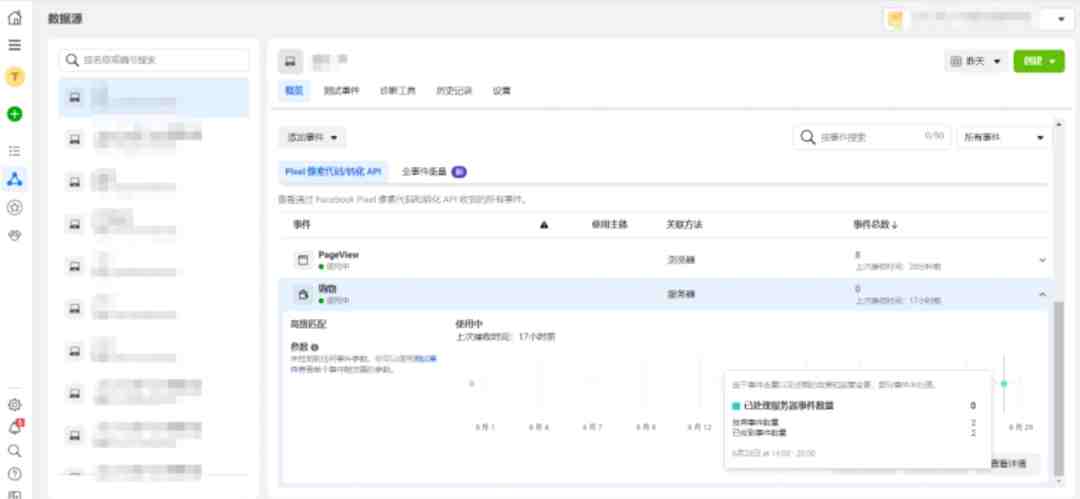Viewport: 1080px width, 499px height.
Task: Open the hamburger menu icon
Action: tap(14, 45)
